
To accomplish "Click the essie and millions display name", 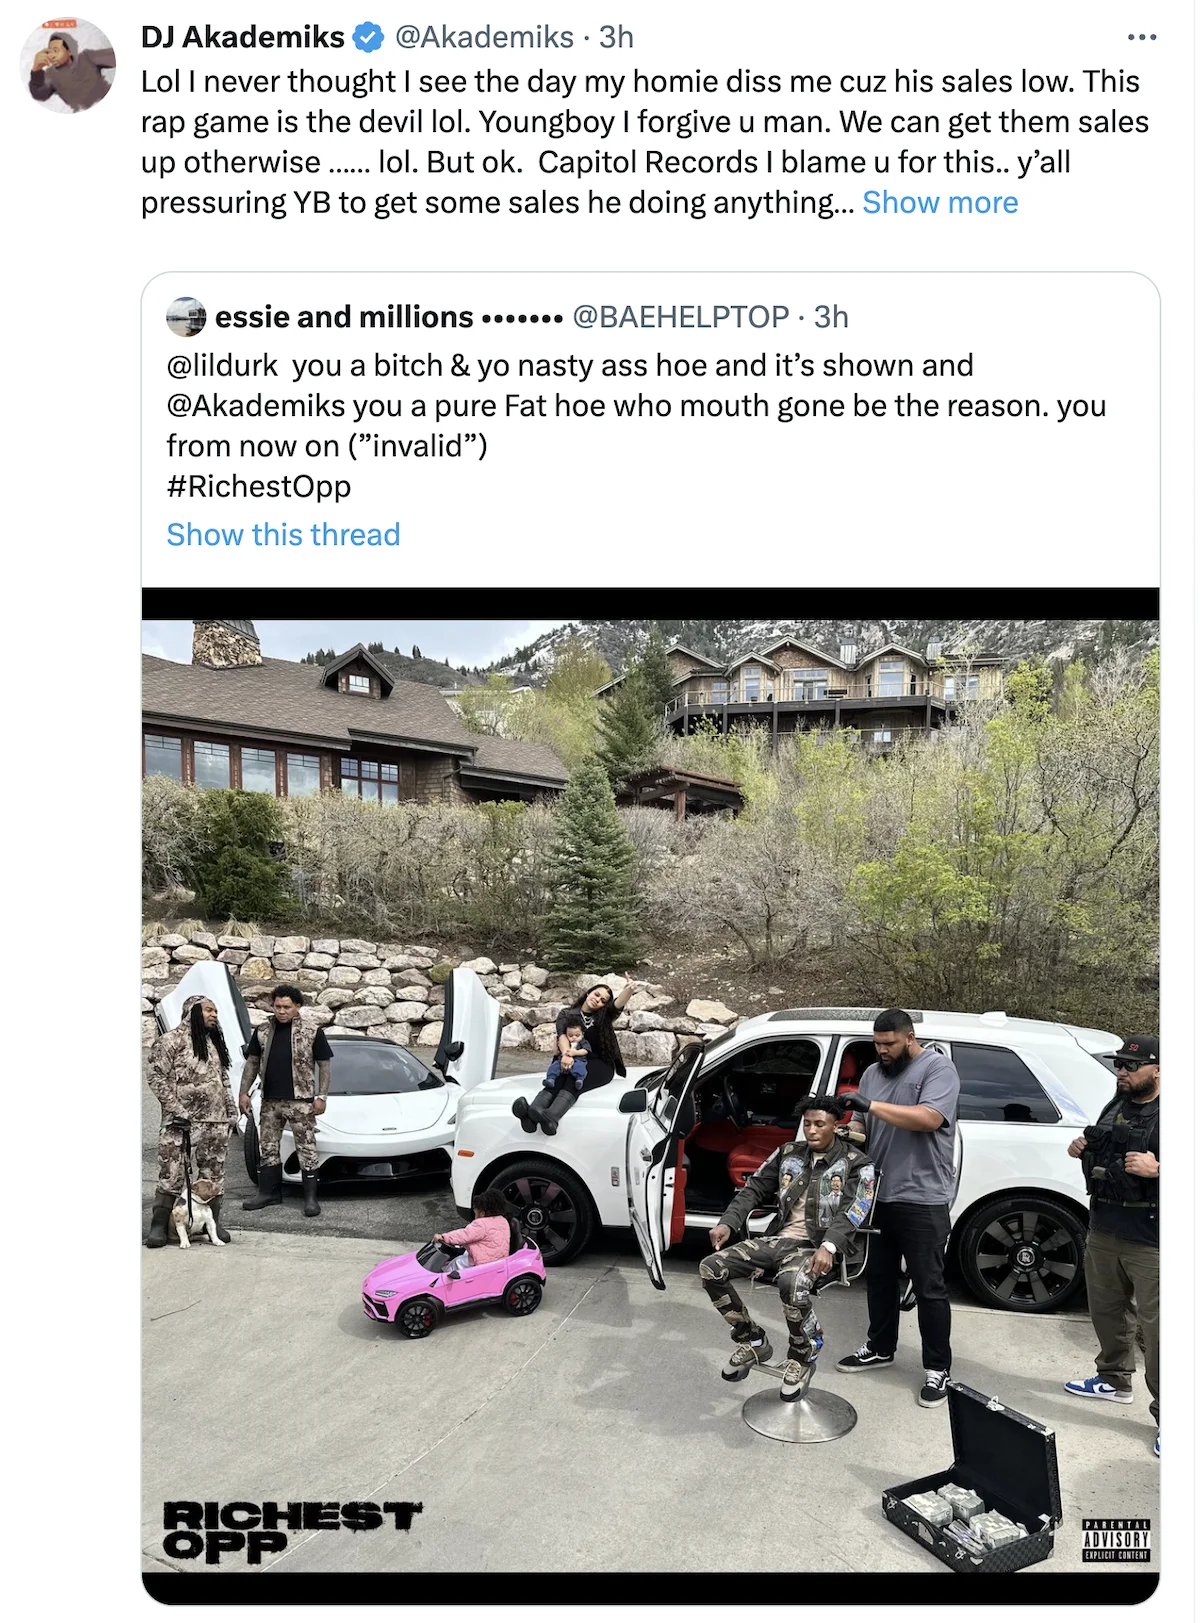I will click(x=344, y=317).
